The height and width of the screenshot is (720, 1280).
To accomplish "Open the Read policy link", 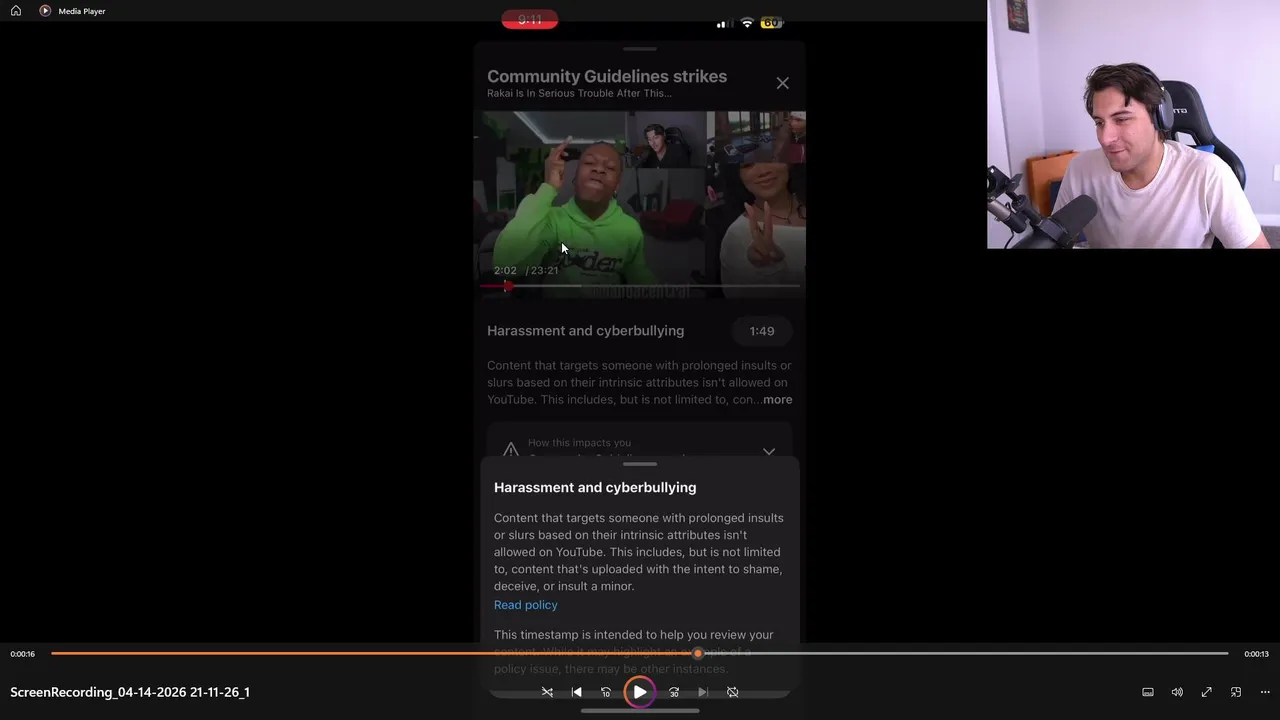I will click(526, 605).
